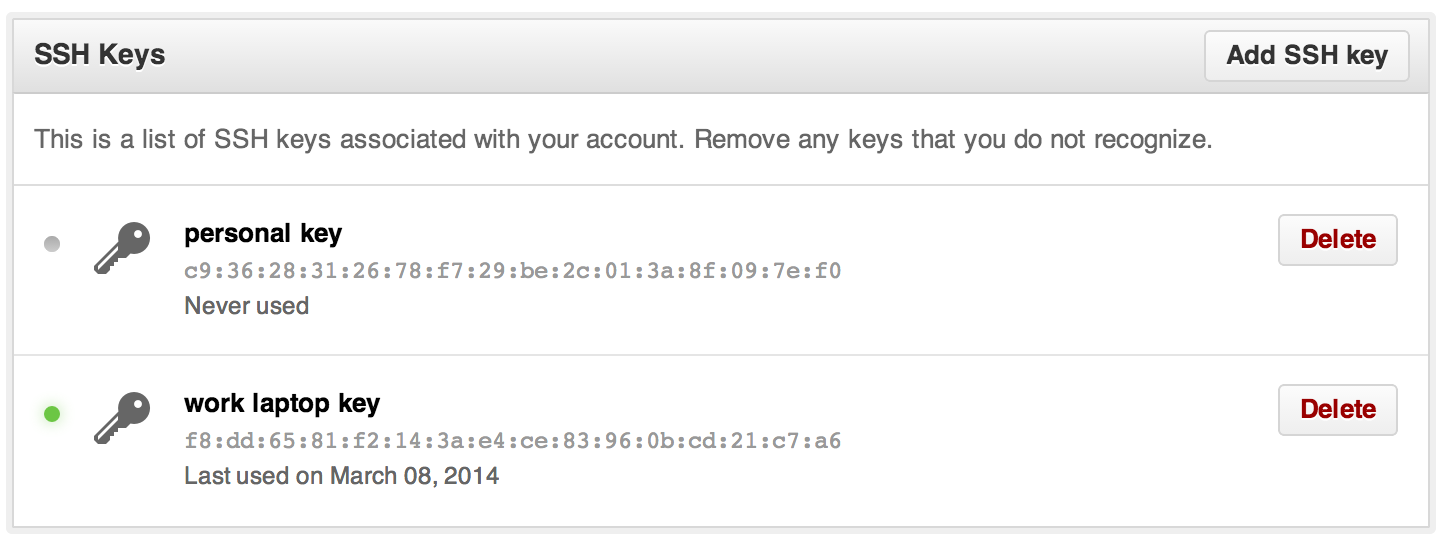This screenshot has width=1448, height=550.
Task: Delete the work laptop key
Action: (x=1337, y=410)
